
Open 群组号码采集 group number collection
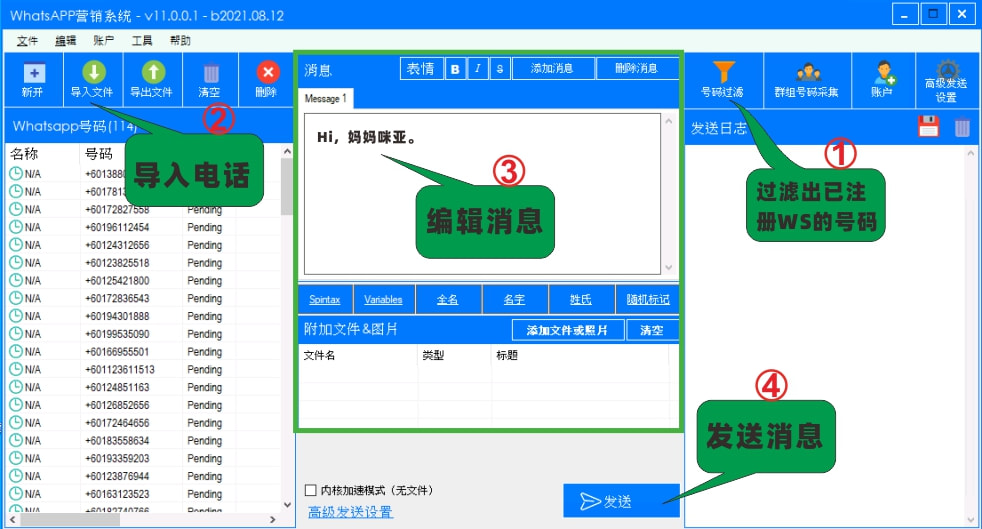coord(807,80)
